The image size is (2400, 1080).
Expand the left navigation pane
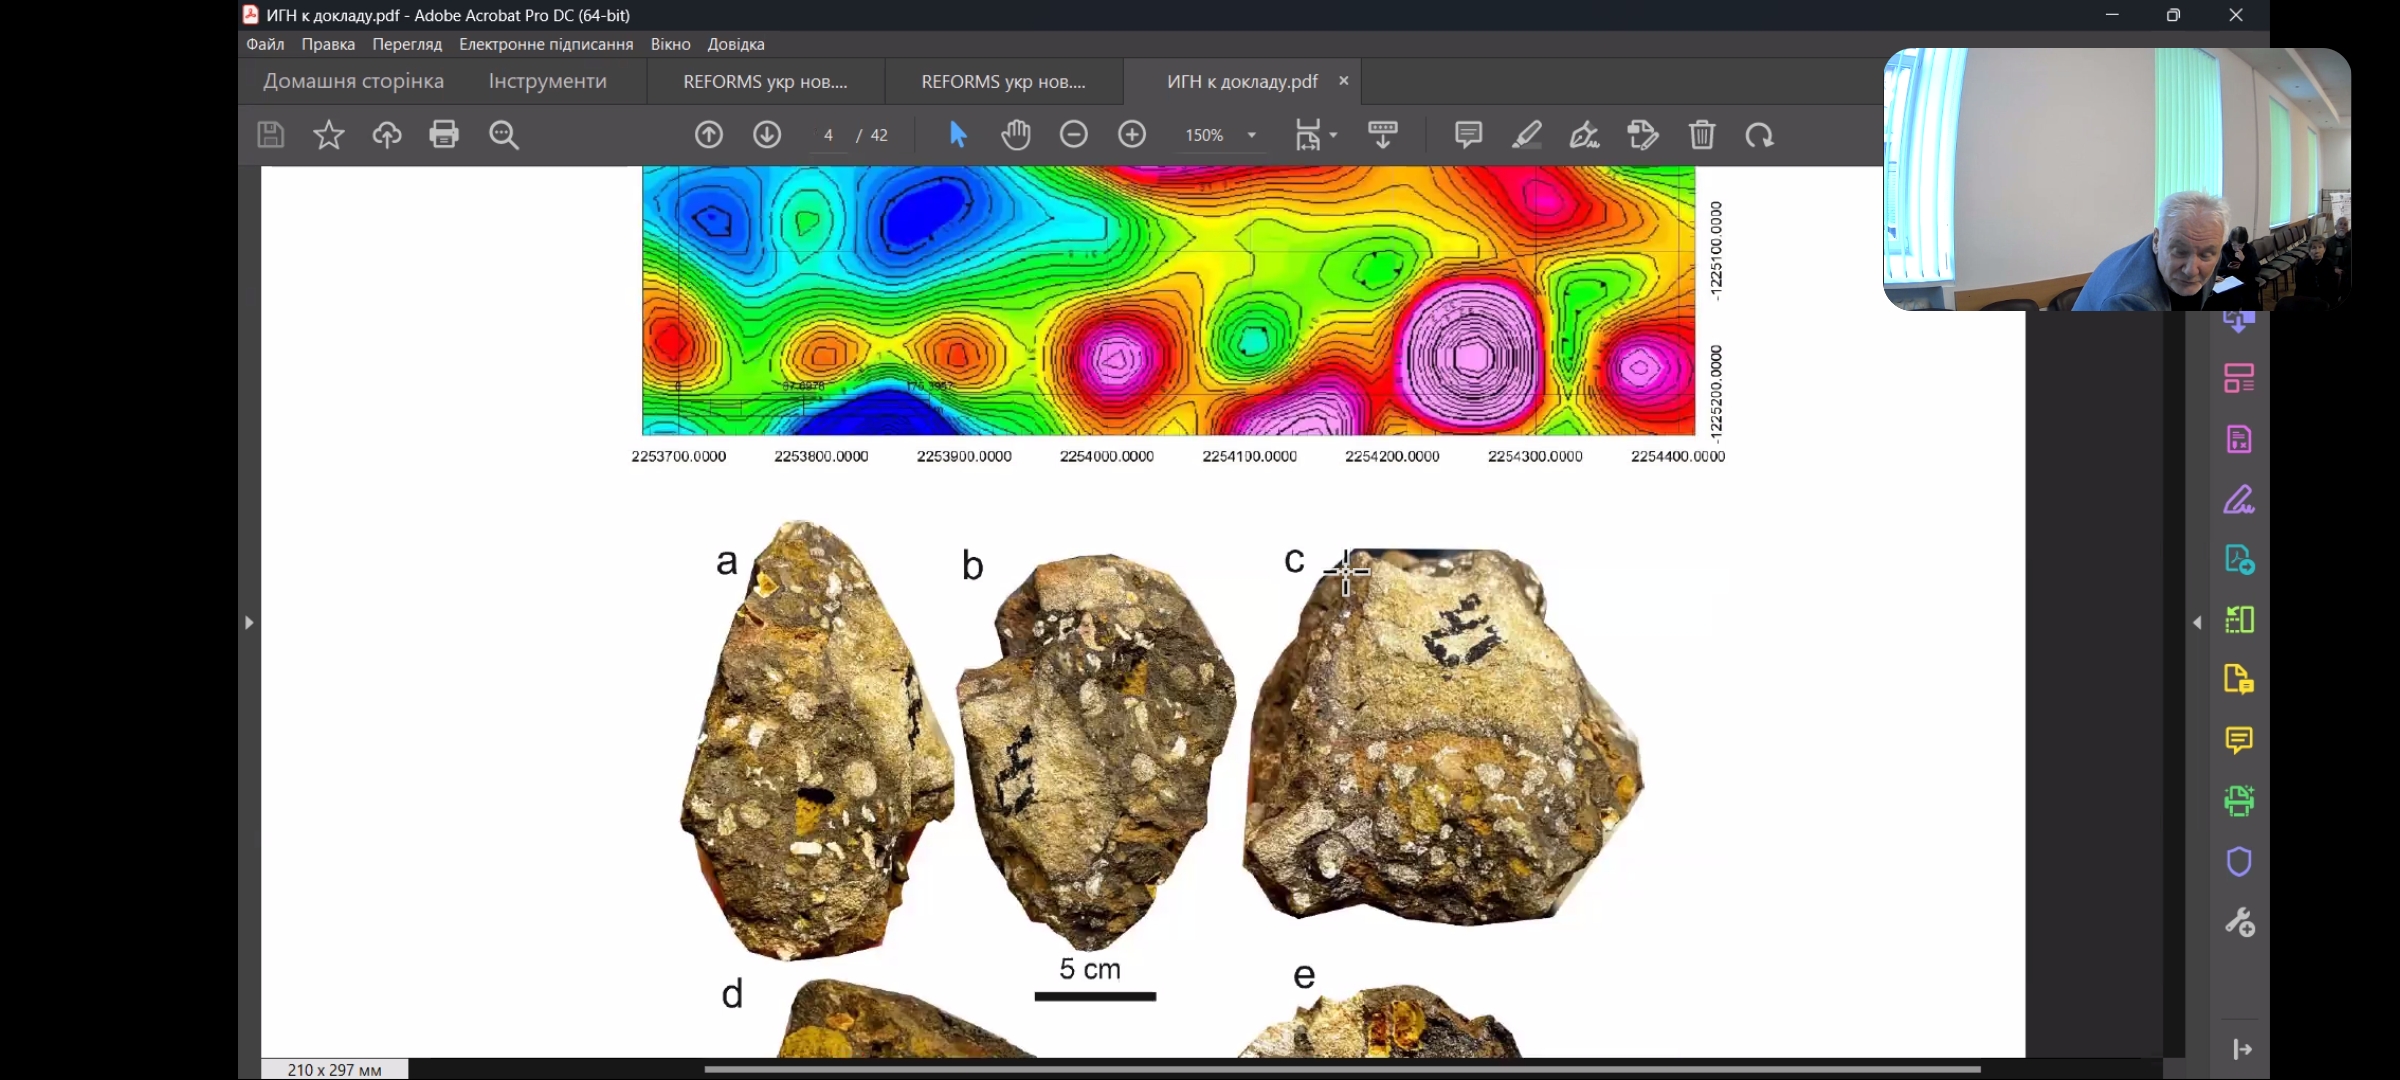click(x=249, y=622)
